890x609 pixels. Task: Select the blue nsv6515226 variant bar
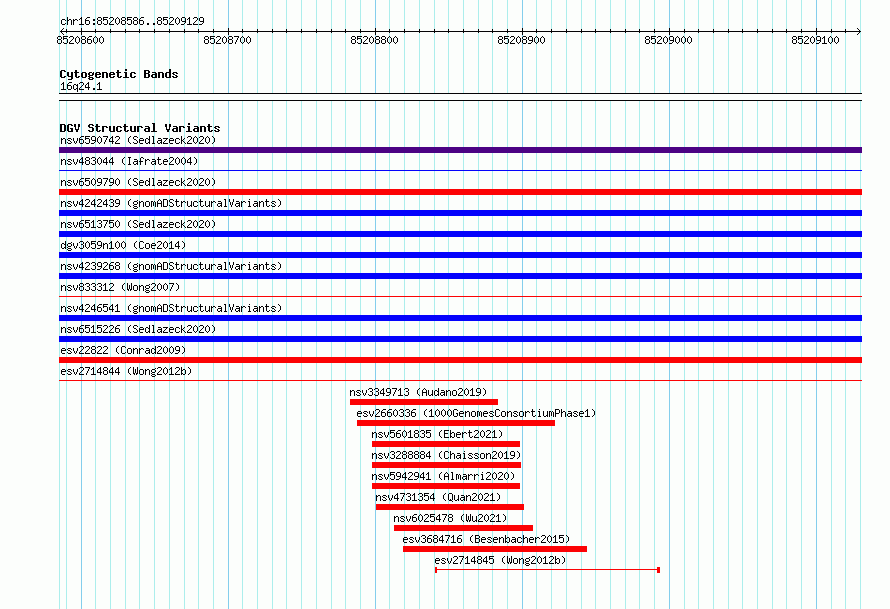coord(460,339)
